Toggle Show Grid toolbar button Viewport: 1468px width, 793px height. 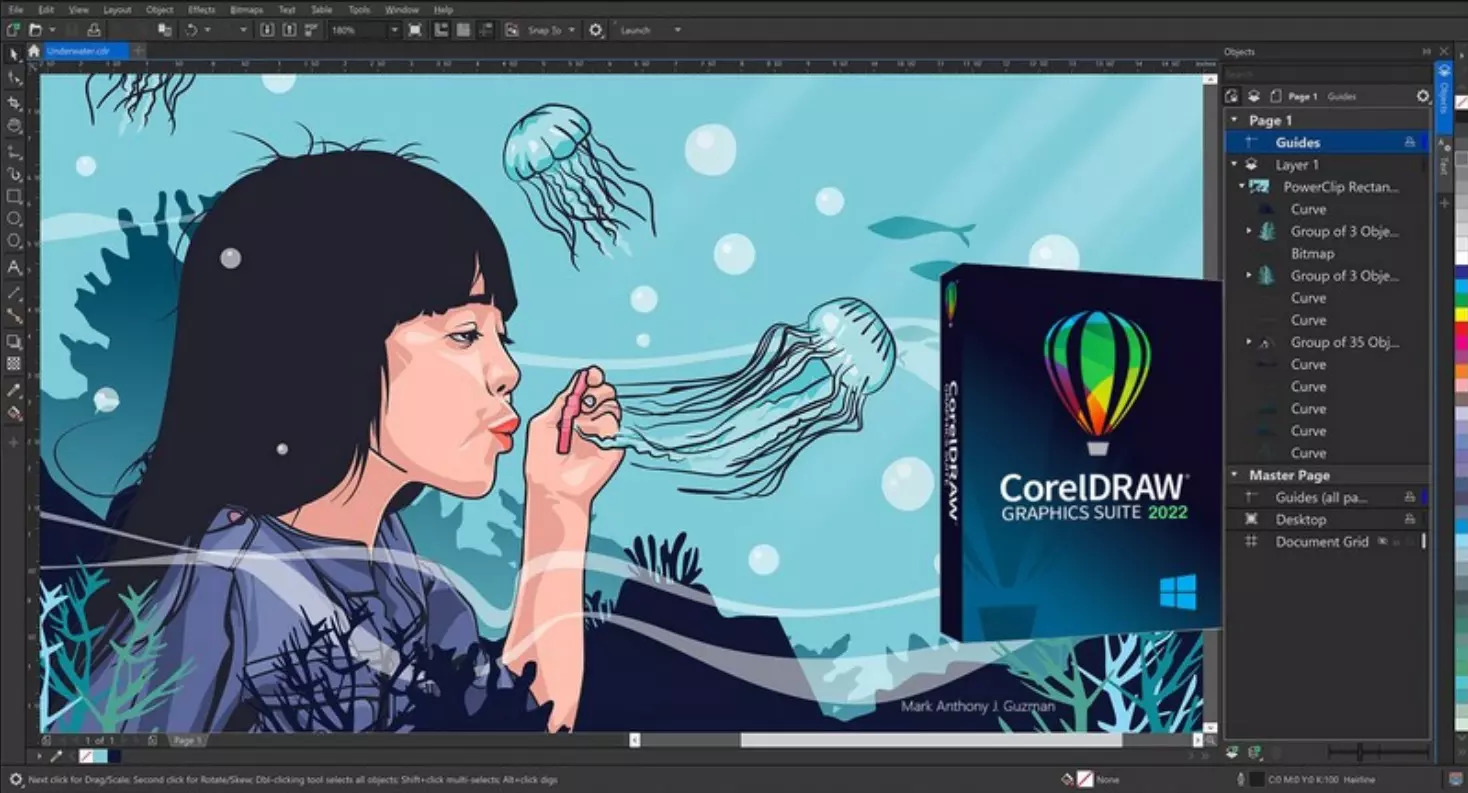pyautogui.click(x=463, y=30)
